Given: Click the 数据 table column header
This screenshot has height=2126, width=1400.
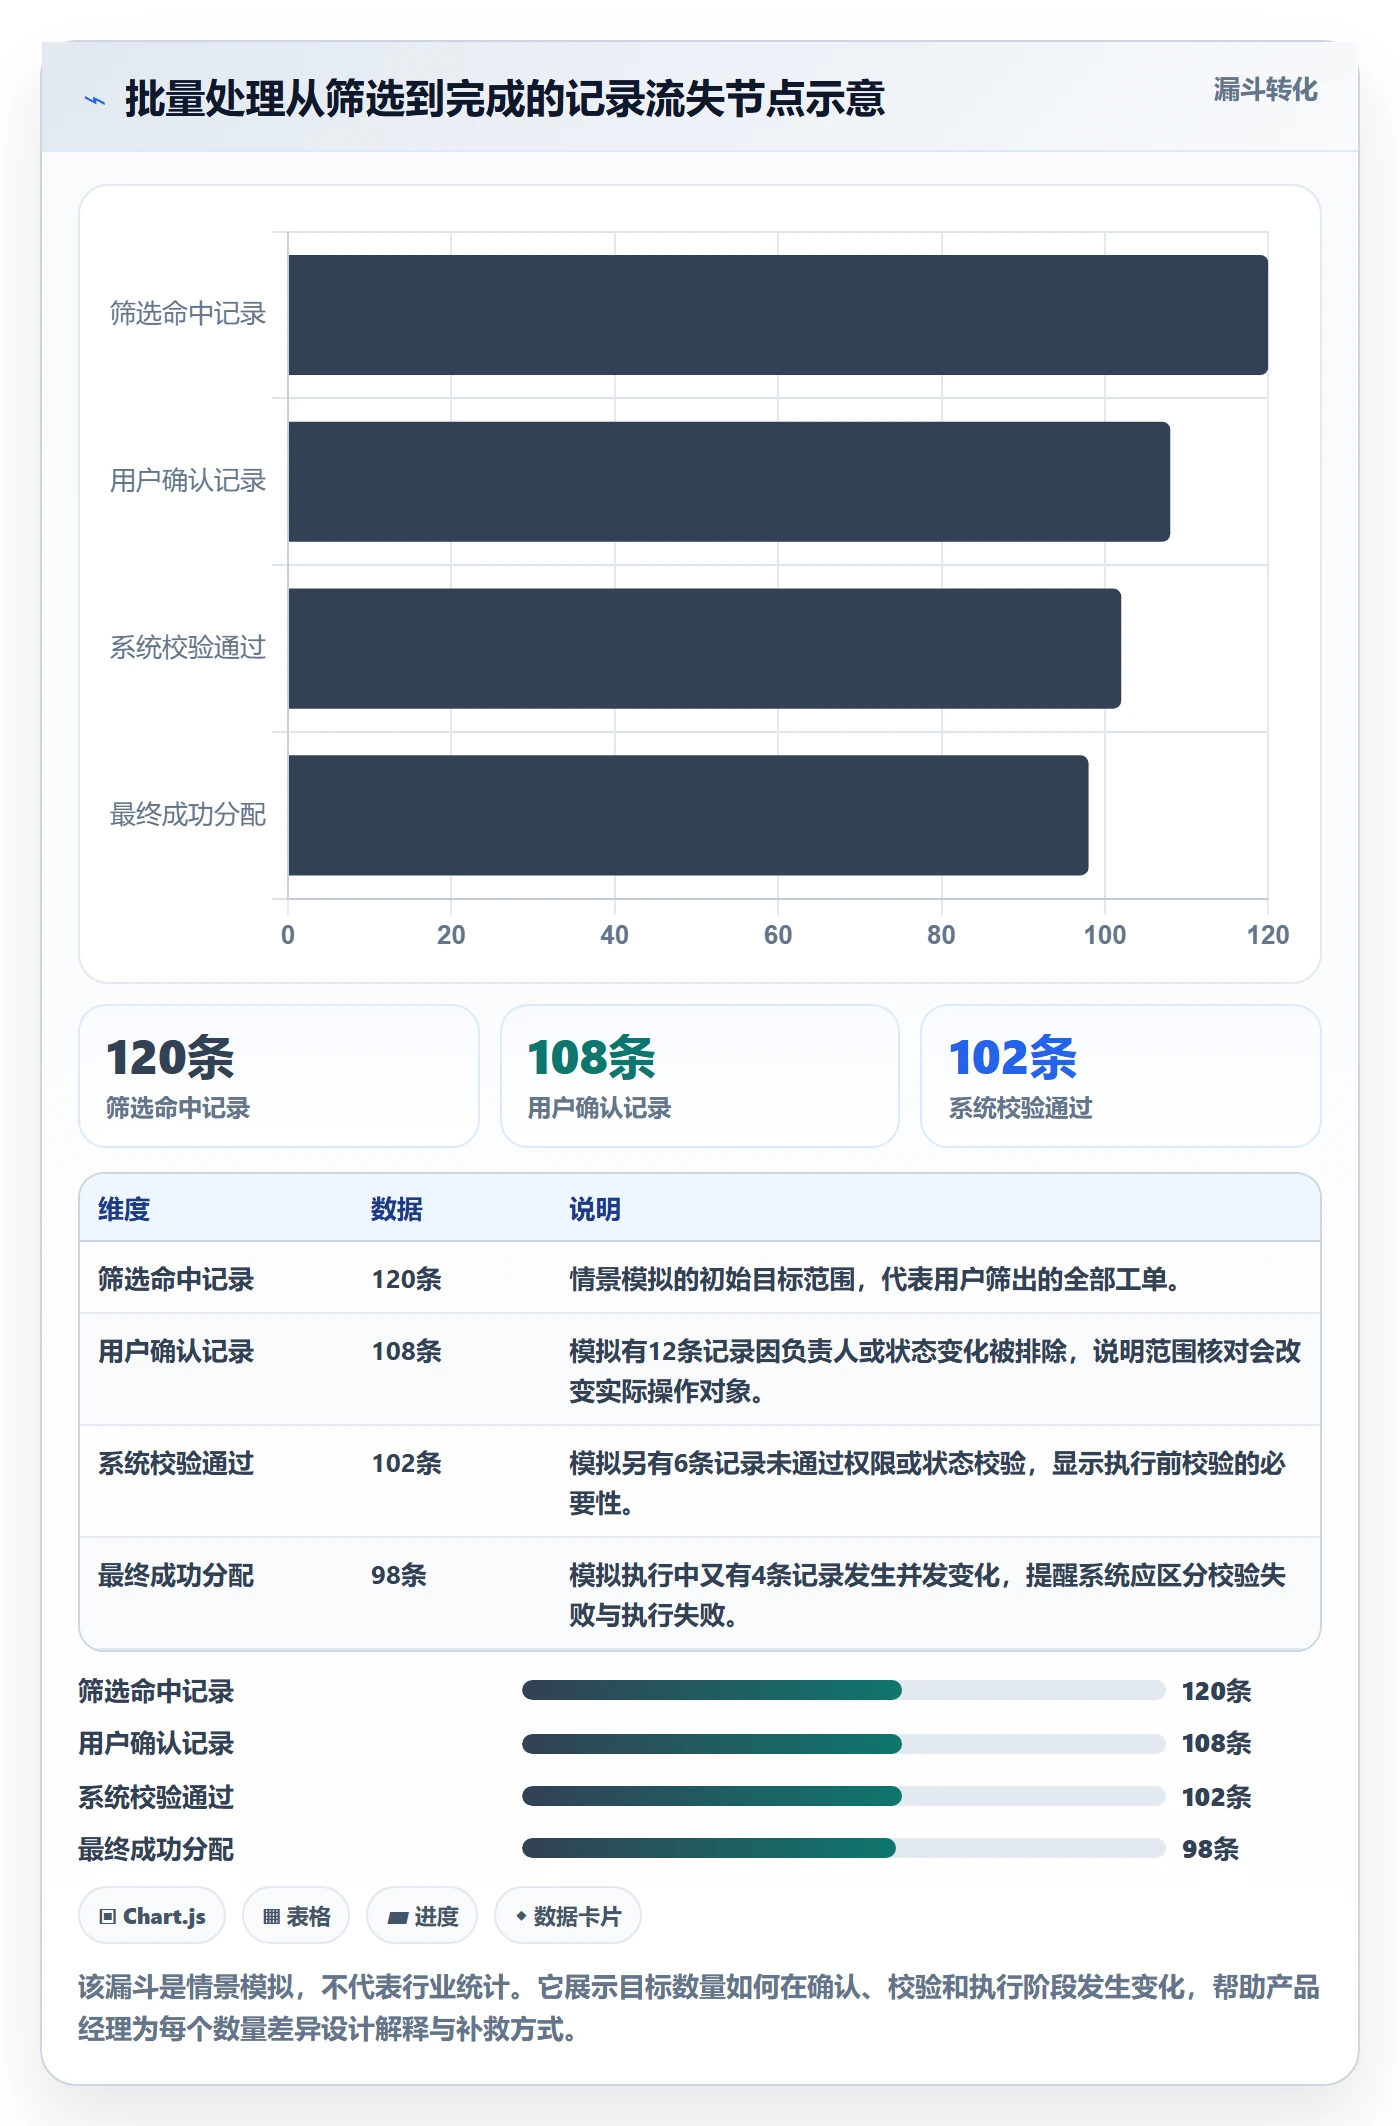Looking at the screenshot, I should tap(397, 1209).
